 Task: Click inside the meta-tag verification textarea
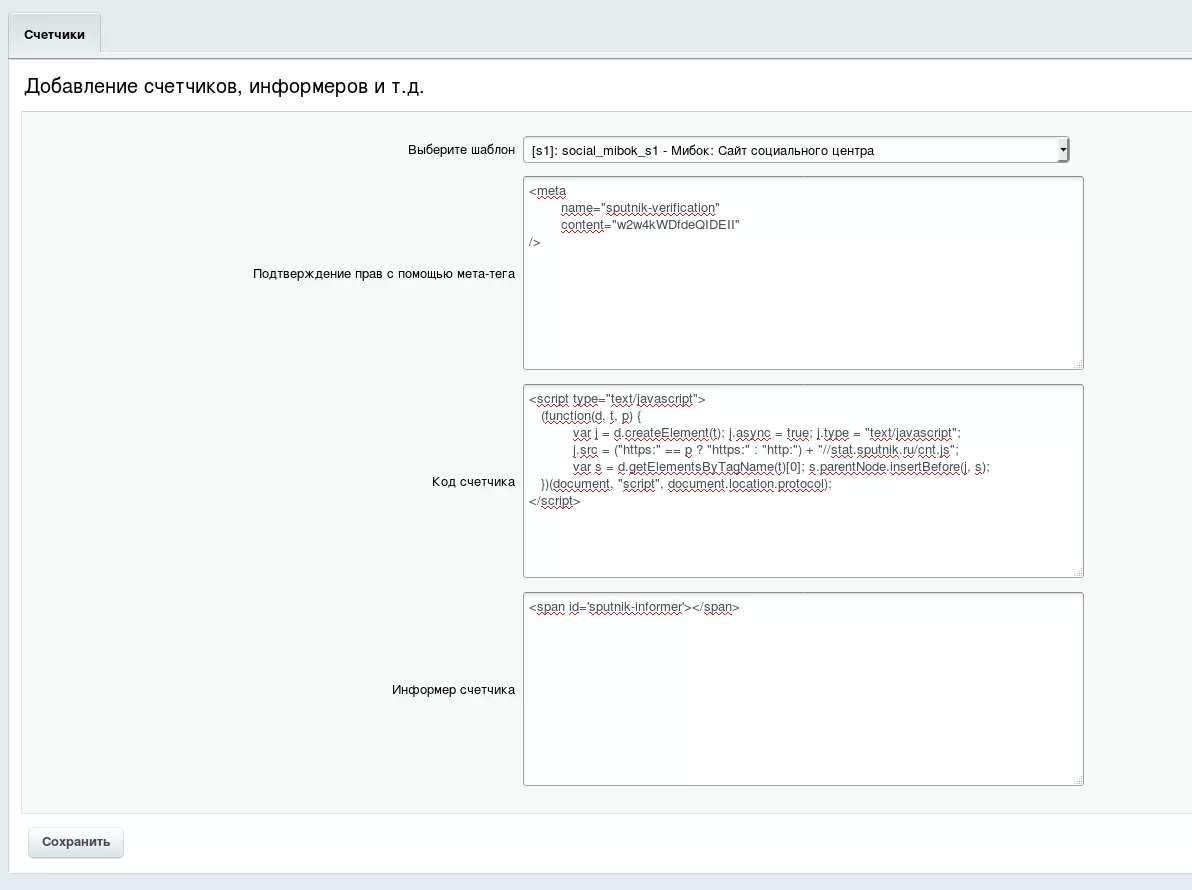[x=803, y=273]
